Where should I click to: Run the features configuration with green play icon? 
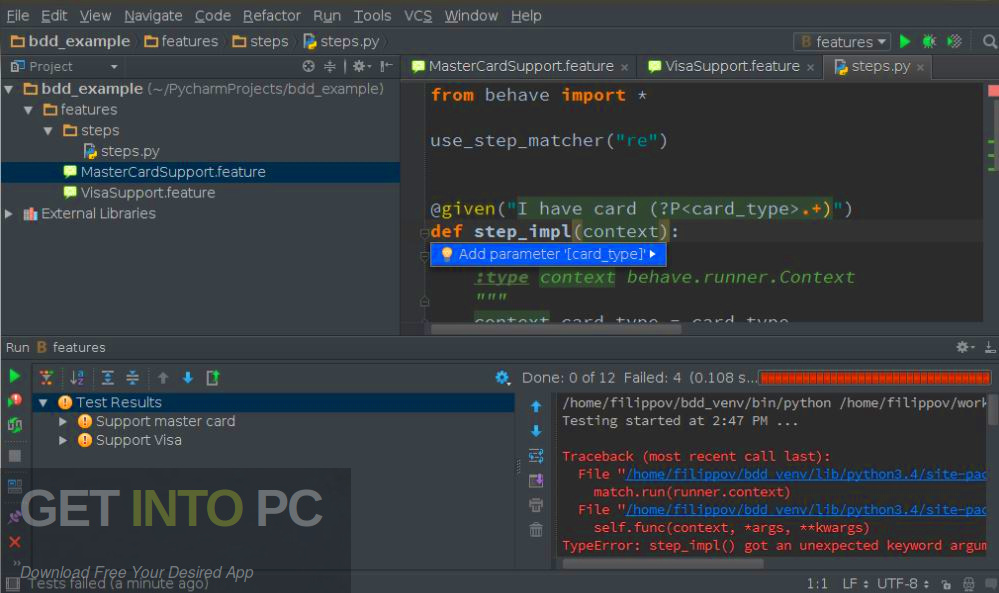904,41
